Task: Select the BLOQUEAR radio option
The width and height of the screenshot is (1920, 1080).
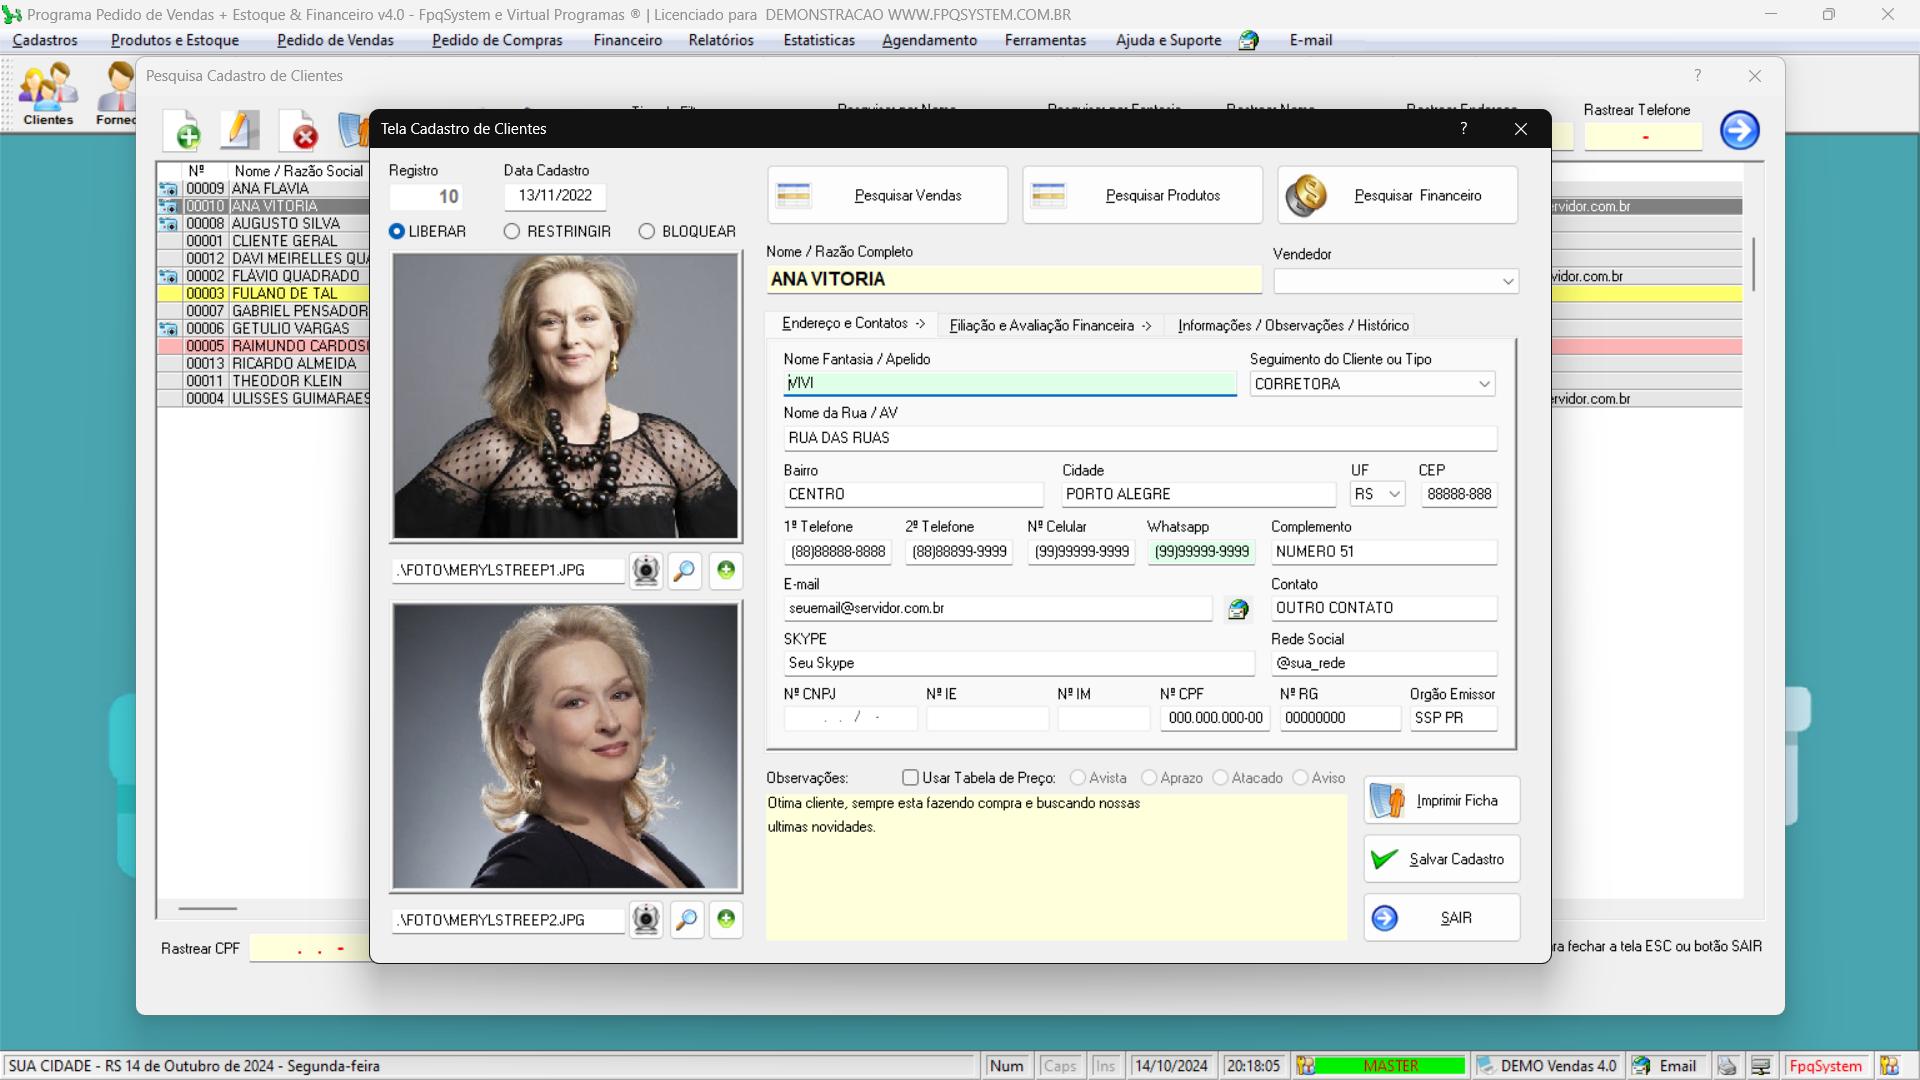Action: tap(647, 232)
